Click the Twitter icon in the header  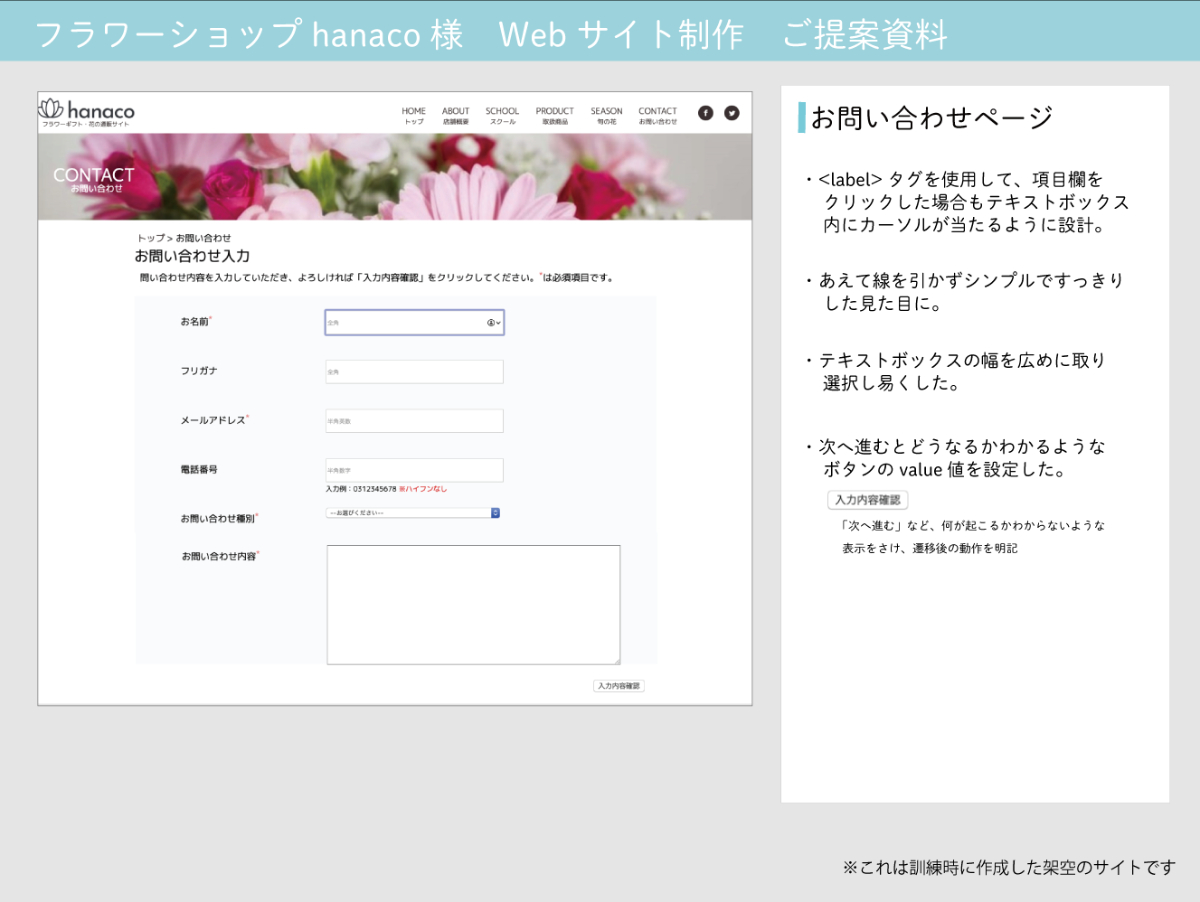[x=732, y=113]
